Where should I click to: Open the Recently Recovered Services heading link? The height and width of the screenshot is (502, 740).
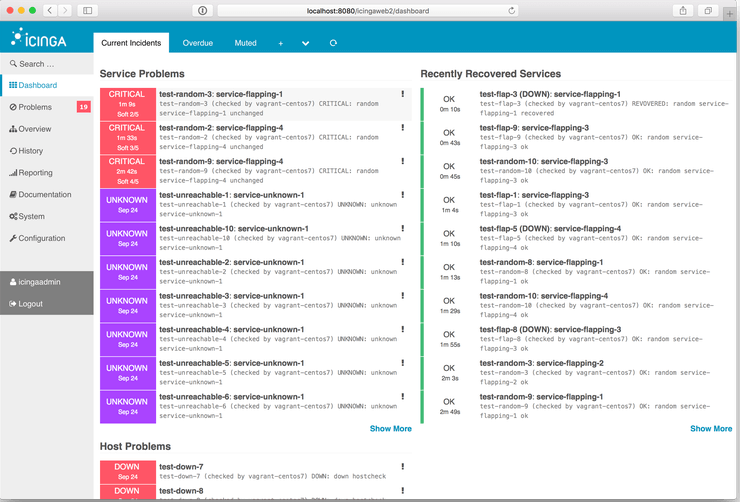[491, 74]
